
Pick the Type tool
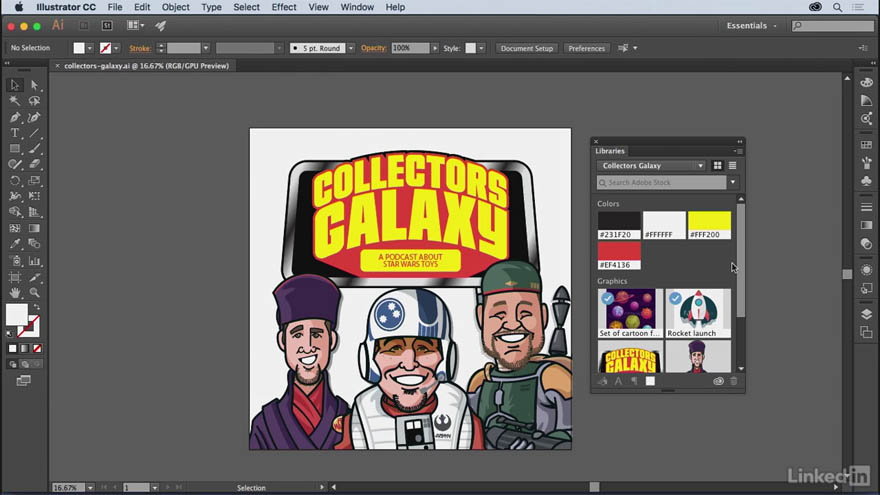pos(15,134)
